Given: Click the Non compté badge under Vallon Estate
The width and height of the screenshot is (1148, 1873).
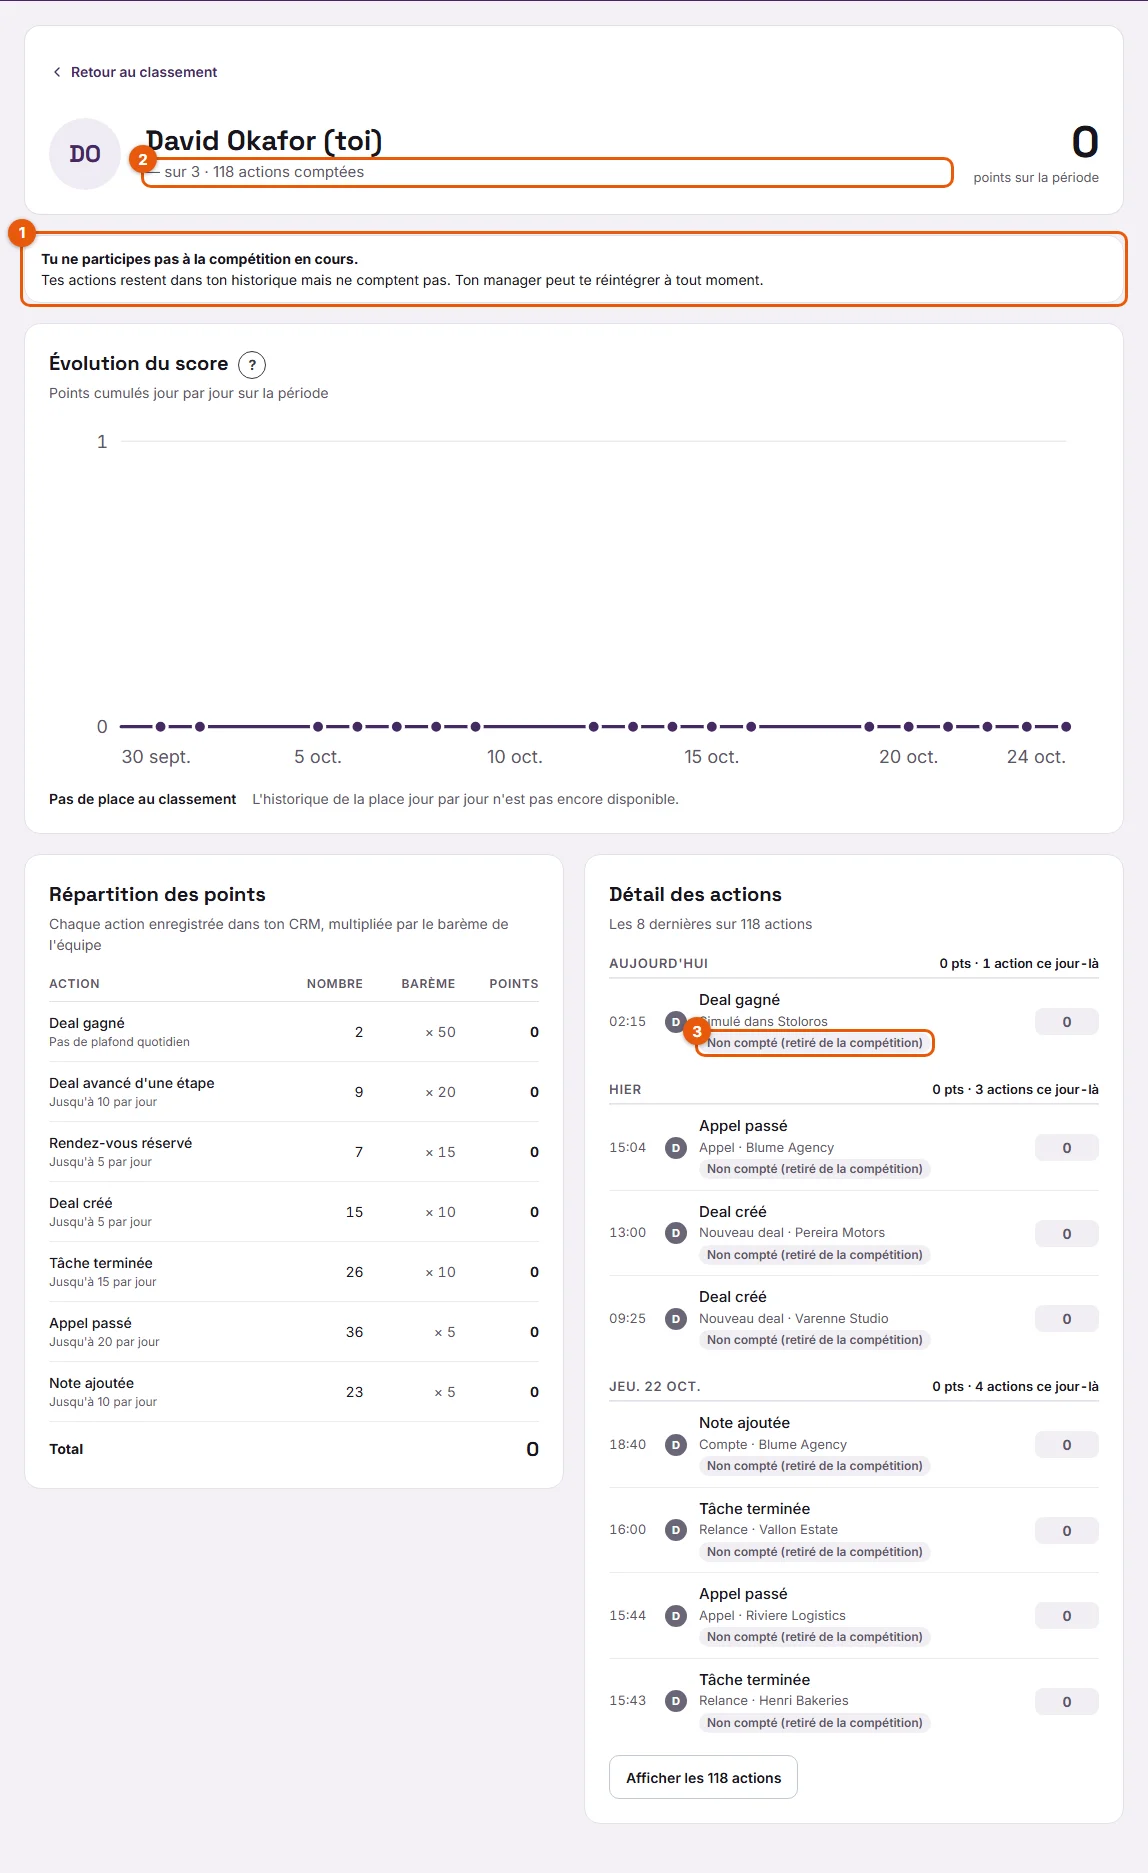Looking at the screenshot, I should pyautogui.click(x=815, y=1552).
